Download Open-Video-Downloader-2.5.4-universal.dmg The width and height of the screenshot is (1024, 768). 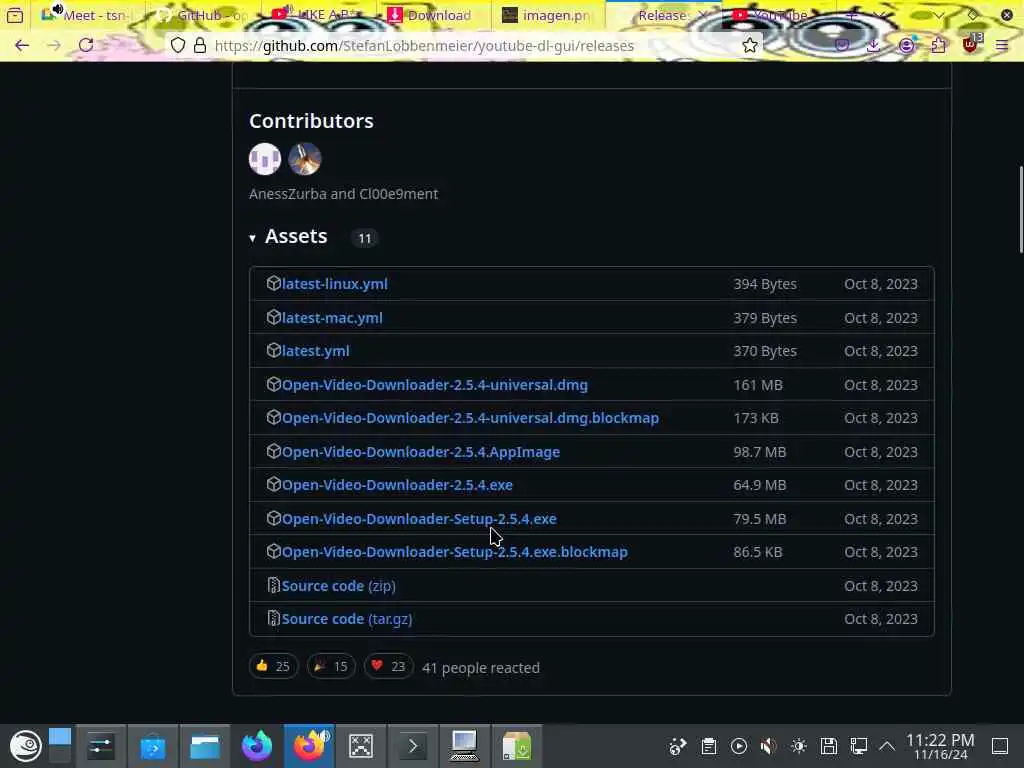[x=434, y=385]
